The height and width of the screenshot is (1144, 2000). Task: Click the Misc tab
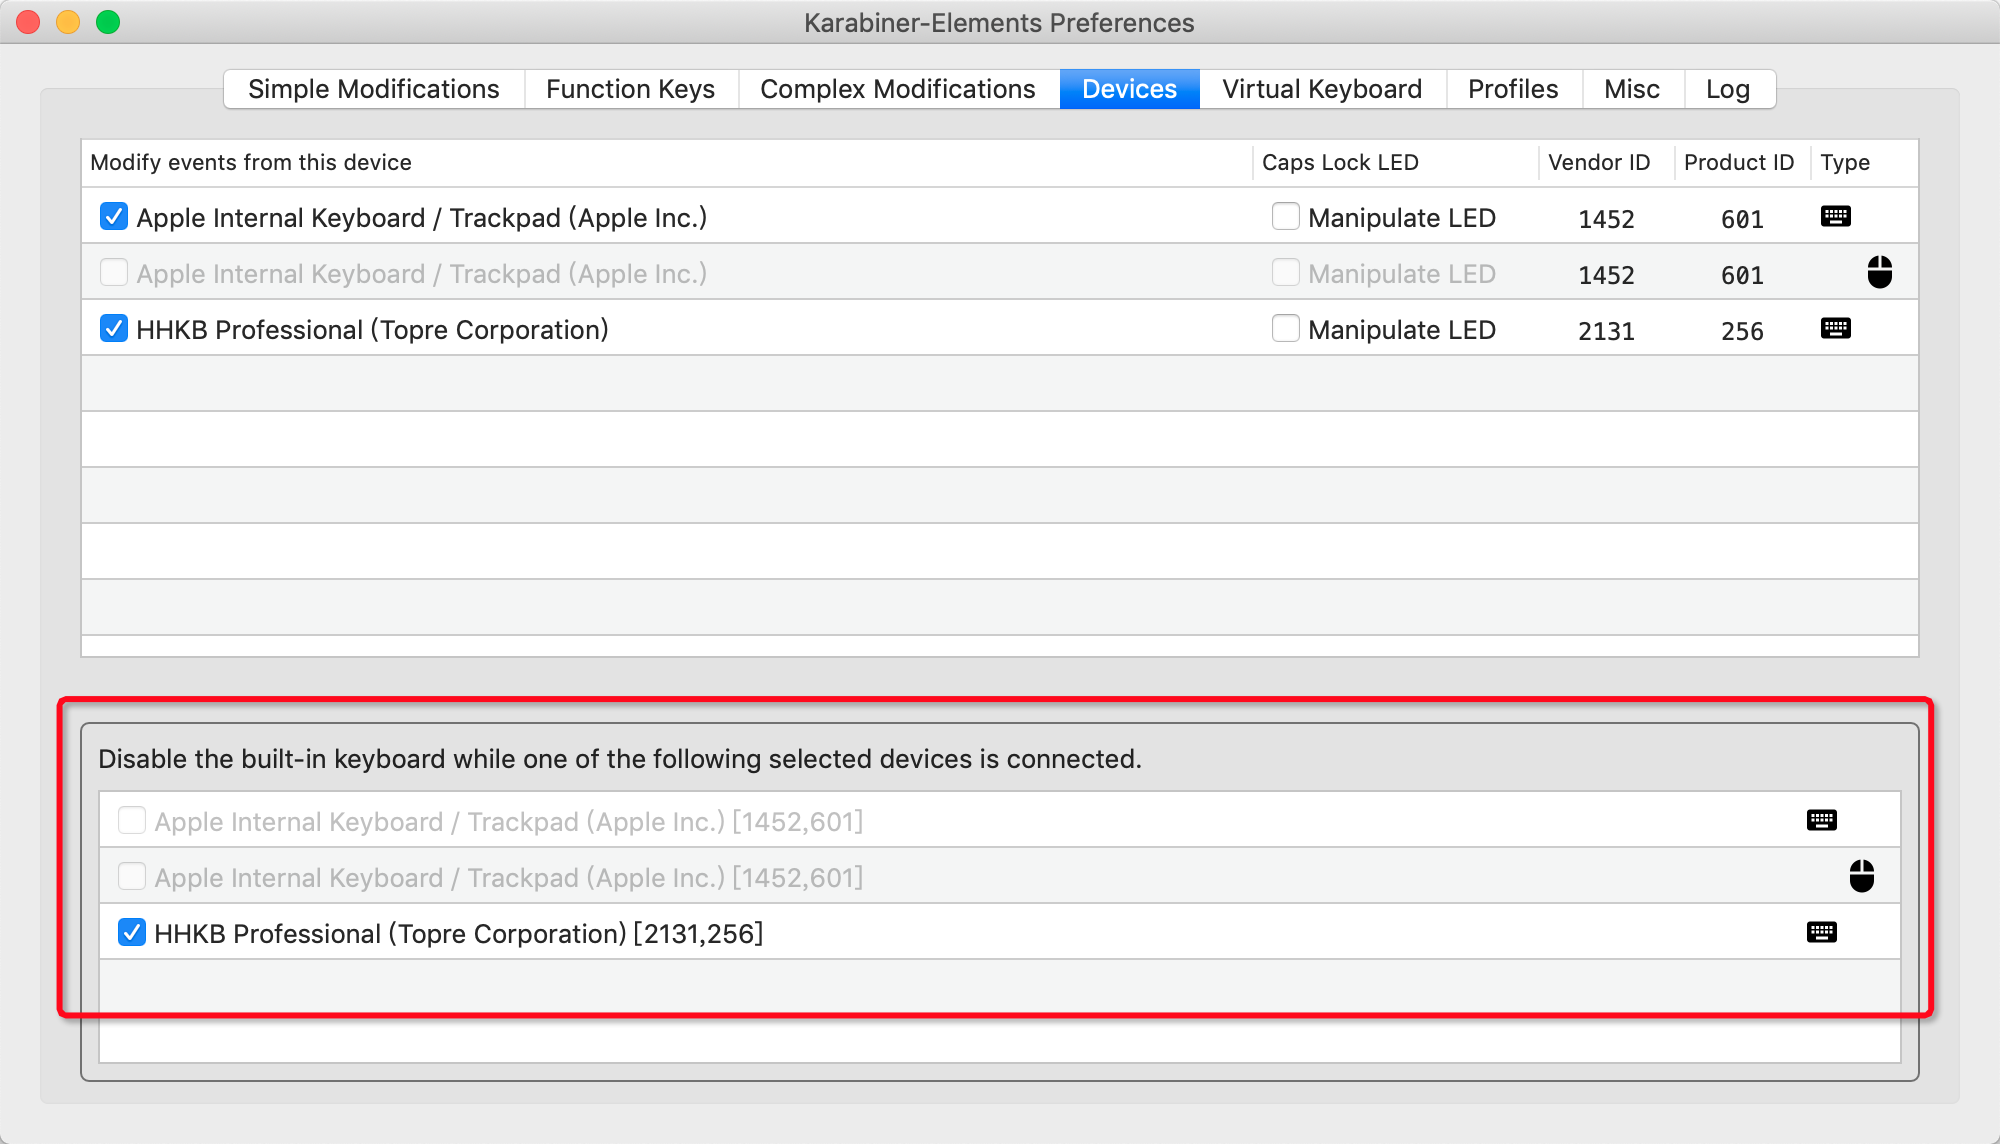[1635, 88]
